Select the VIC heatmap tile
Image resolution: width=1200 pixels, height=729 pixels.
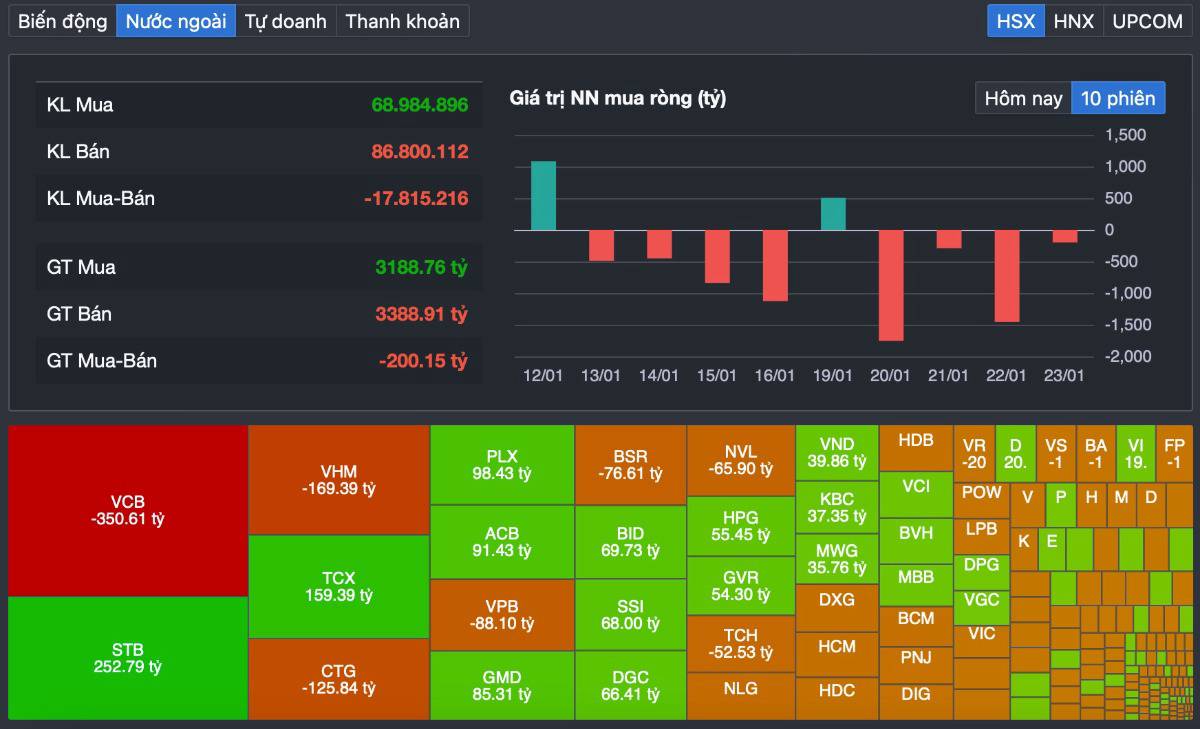pos(981,641)
